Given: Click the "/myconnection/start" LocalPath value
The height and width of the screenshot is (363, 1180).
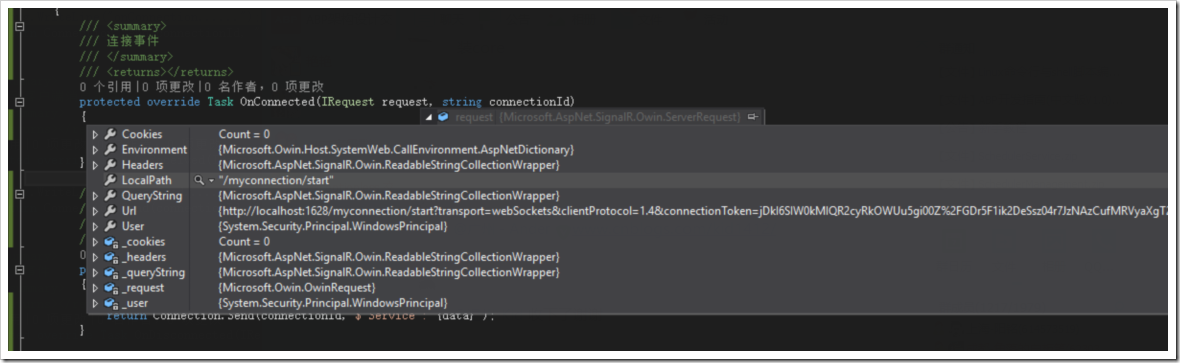Looking at the screenshot, I should [276, 181].
